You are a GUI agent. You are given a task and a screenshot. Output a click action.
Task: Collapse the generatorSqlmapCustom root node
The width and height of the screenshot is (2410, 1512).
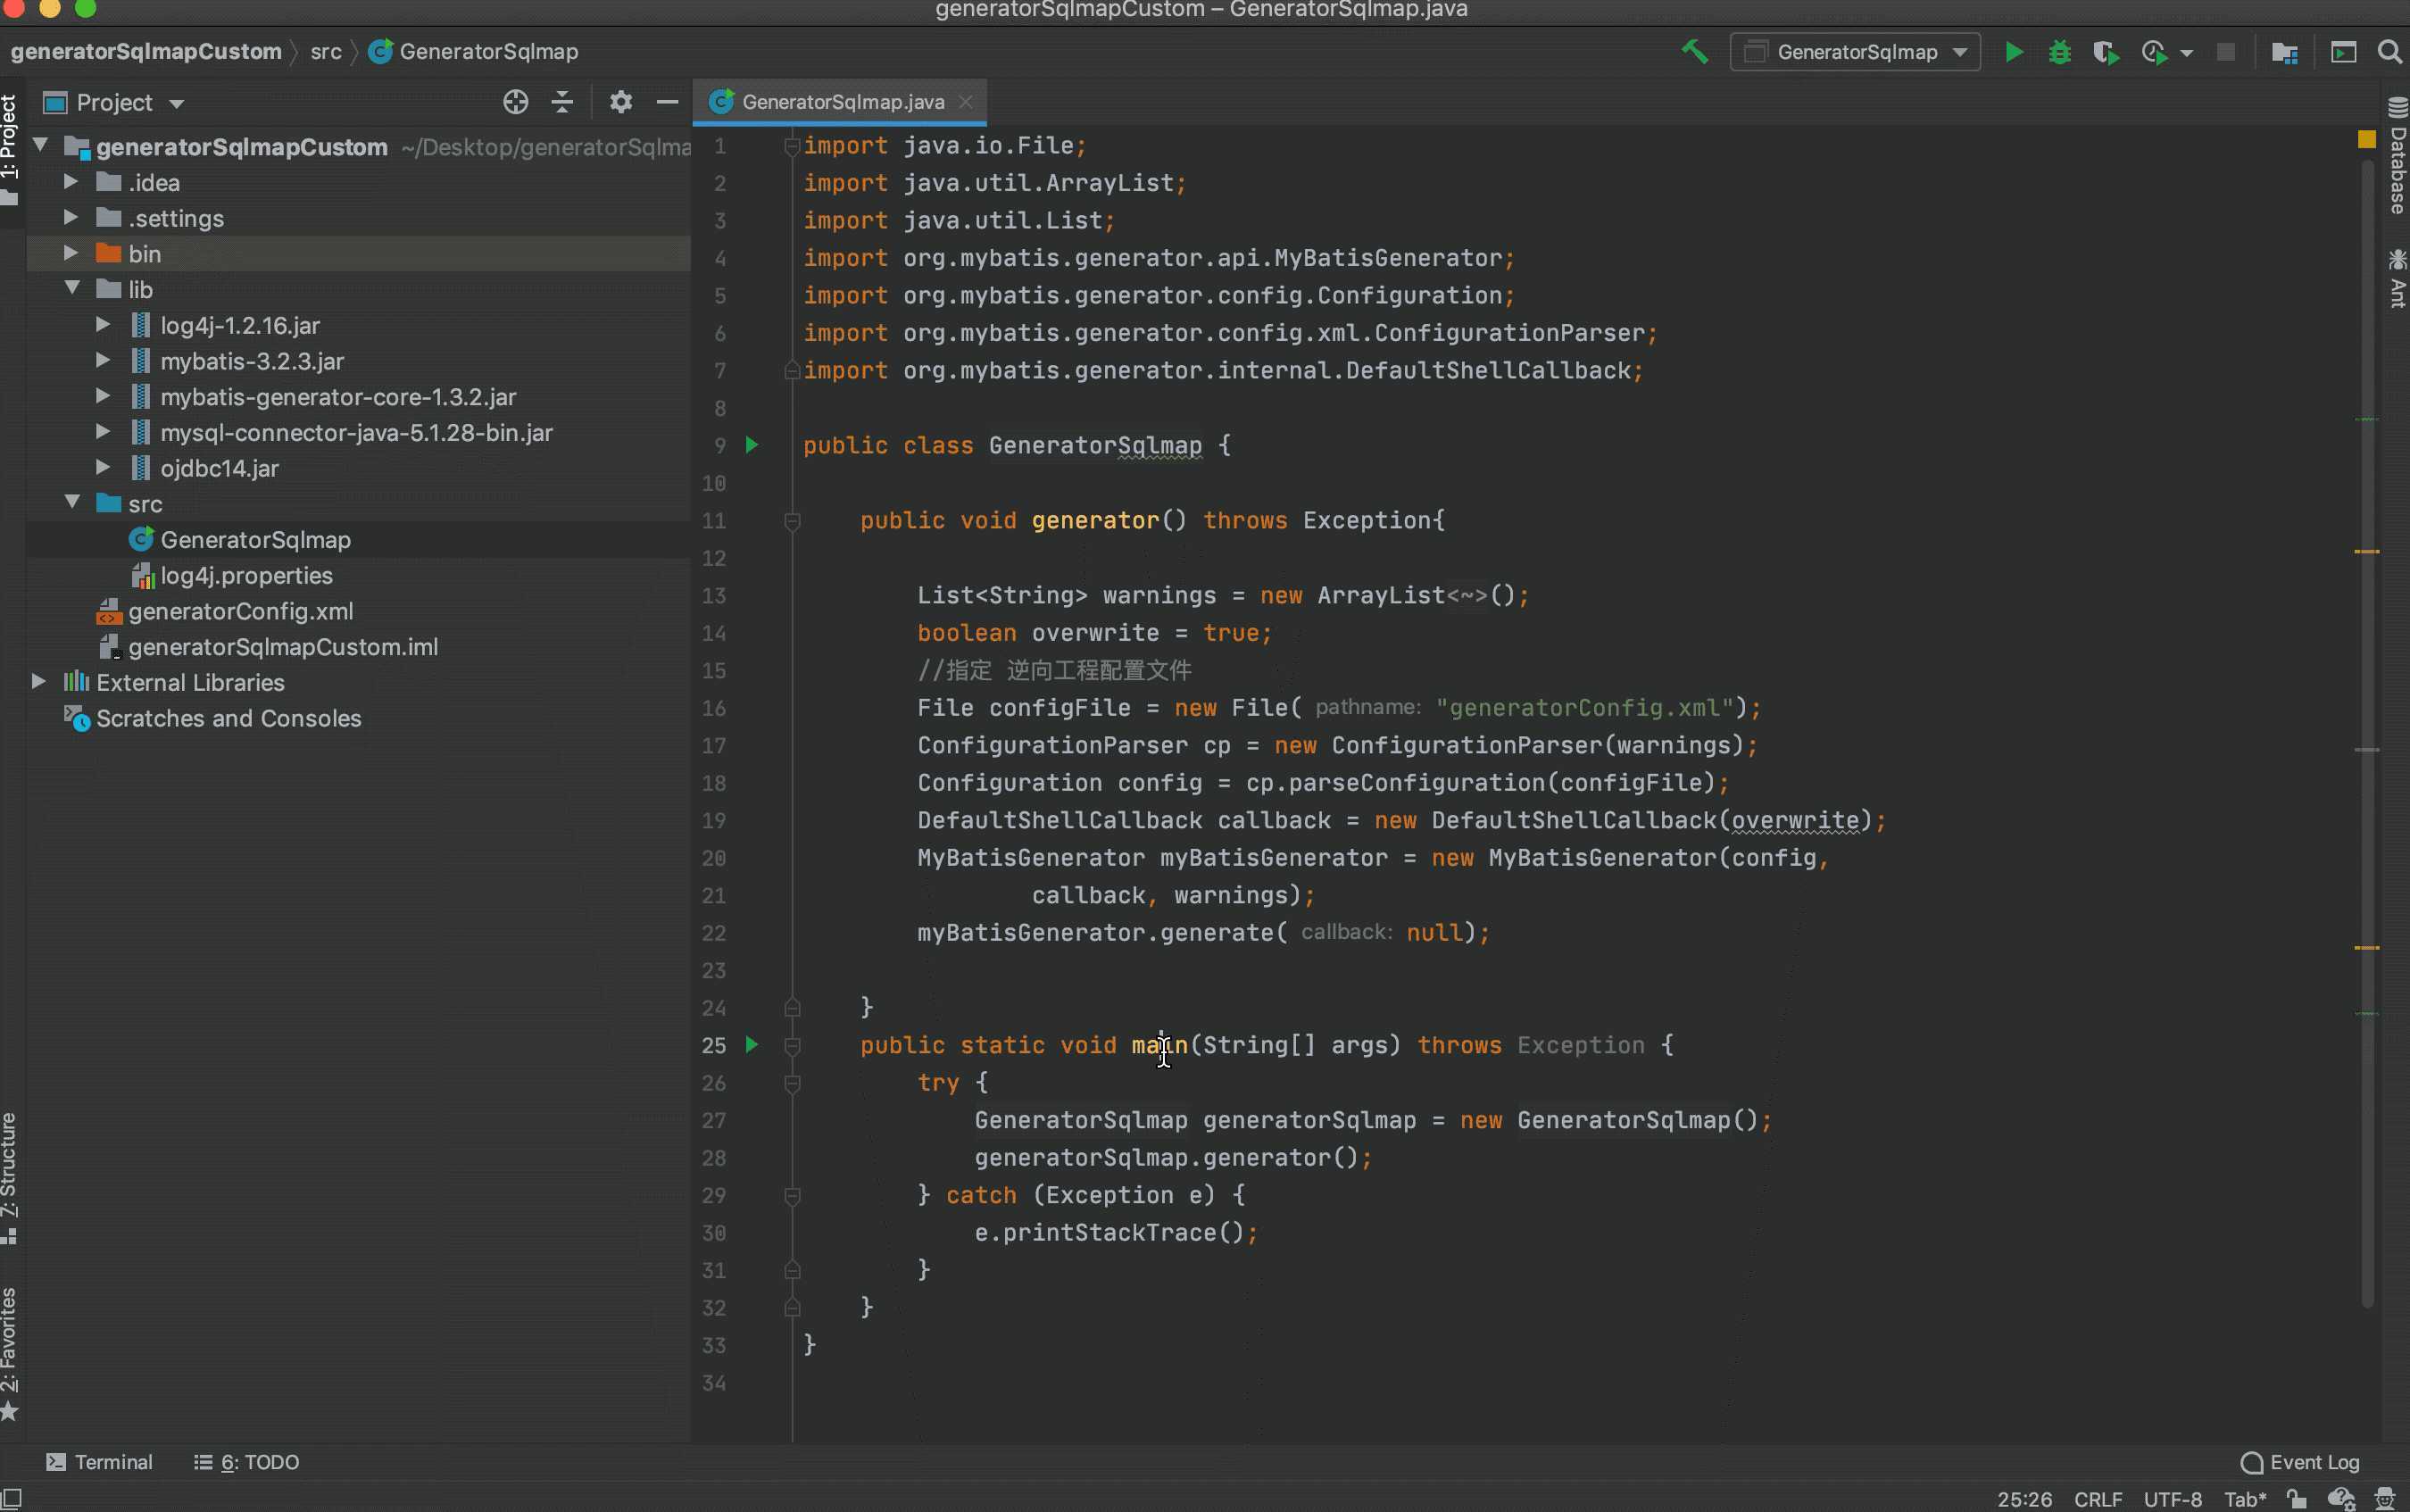point(41,146)
